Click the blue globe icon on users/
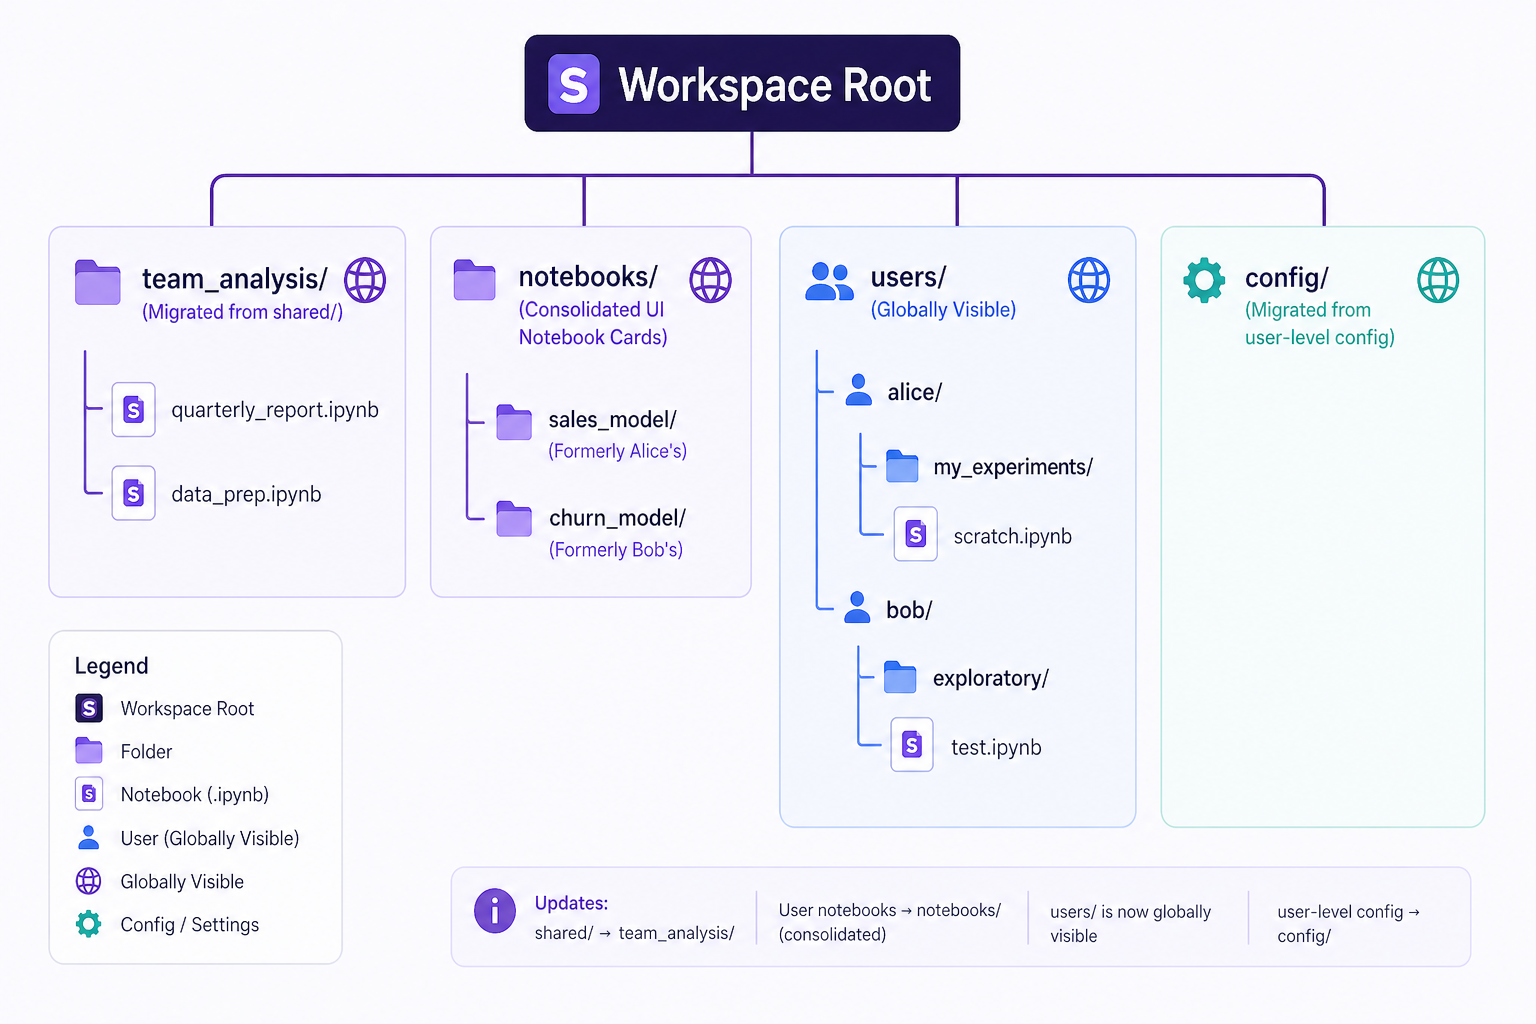Viewport: 1536px width, 1024px height. [x=1088, y=280]
